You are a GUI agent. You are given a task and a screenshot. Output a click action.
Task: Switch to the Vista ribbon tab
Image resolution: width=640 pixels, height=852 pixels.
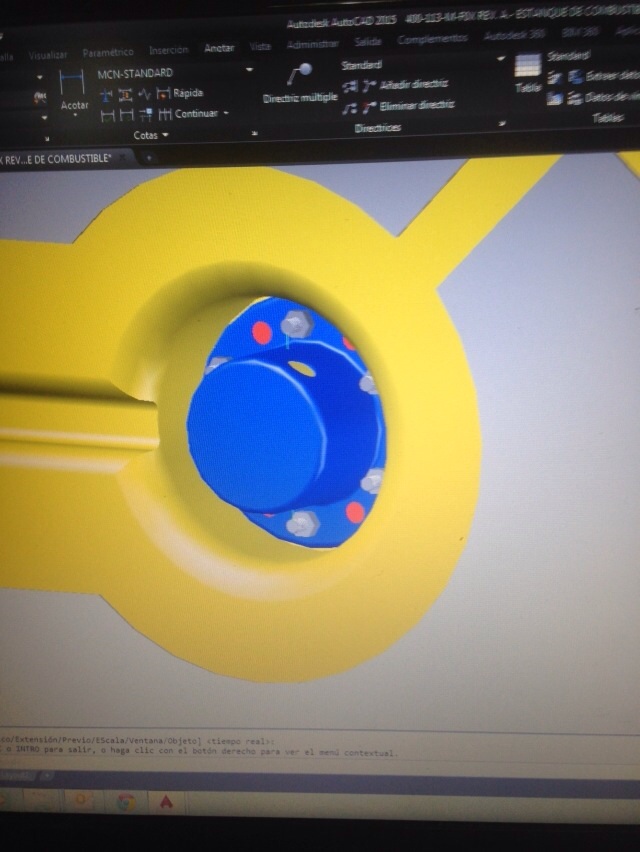coord(259,47)
